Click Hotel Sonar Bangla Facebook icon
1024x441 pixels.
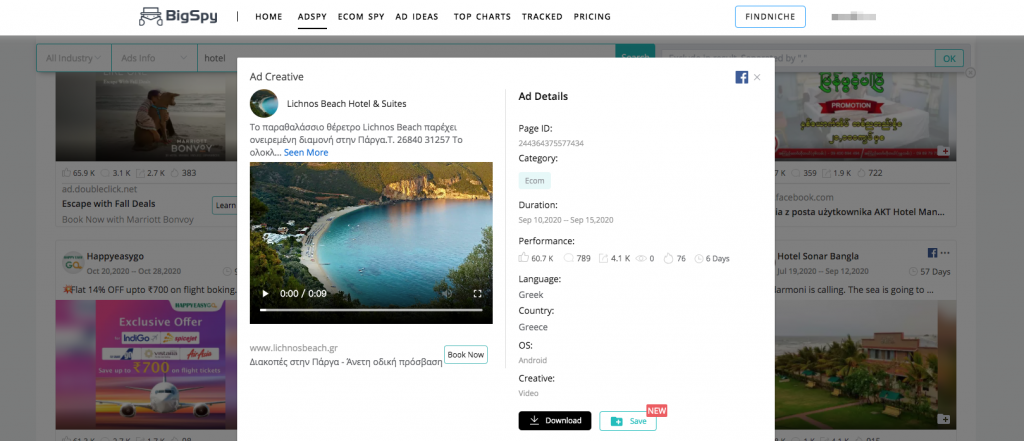point(933,253)
